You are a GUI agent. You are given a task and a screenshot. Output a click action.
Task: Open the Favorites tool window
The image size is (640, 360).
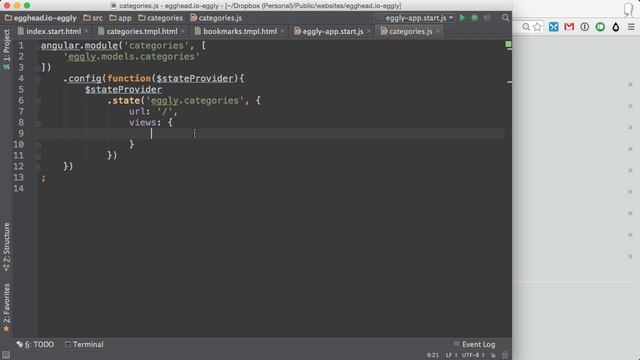pos(6,307)
